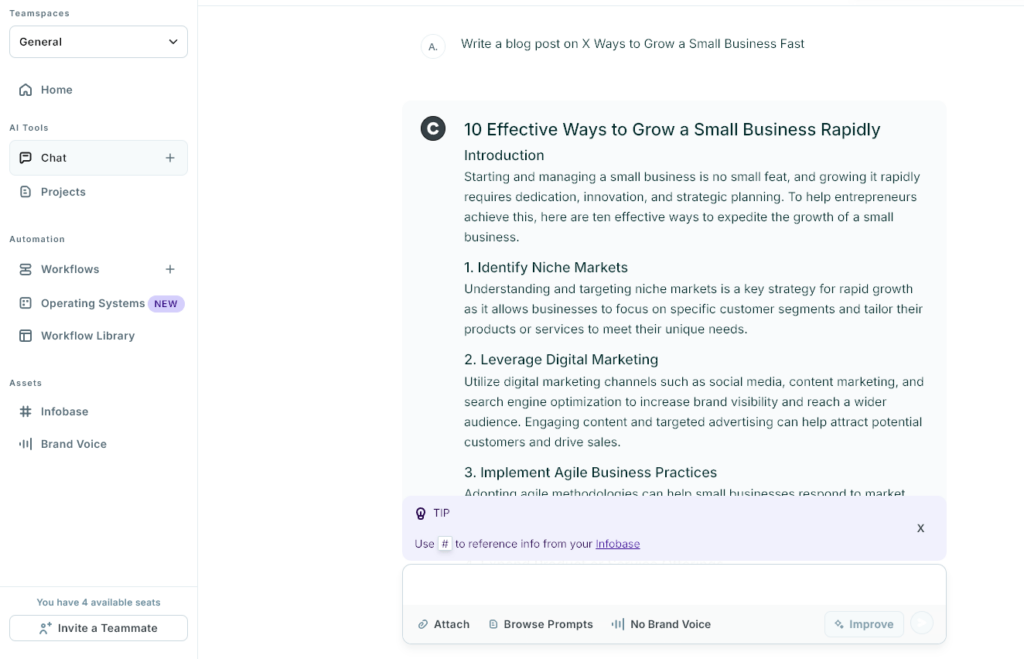Select the Brand Voice sliders icon
1024x659 pixels.
pos(26,444)
